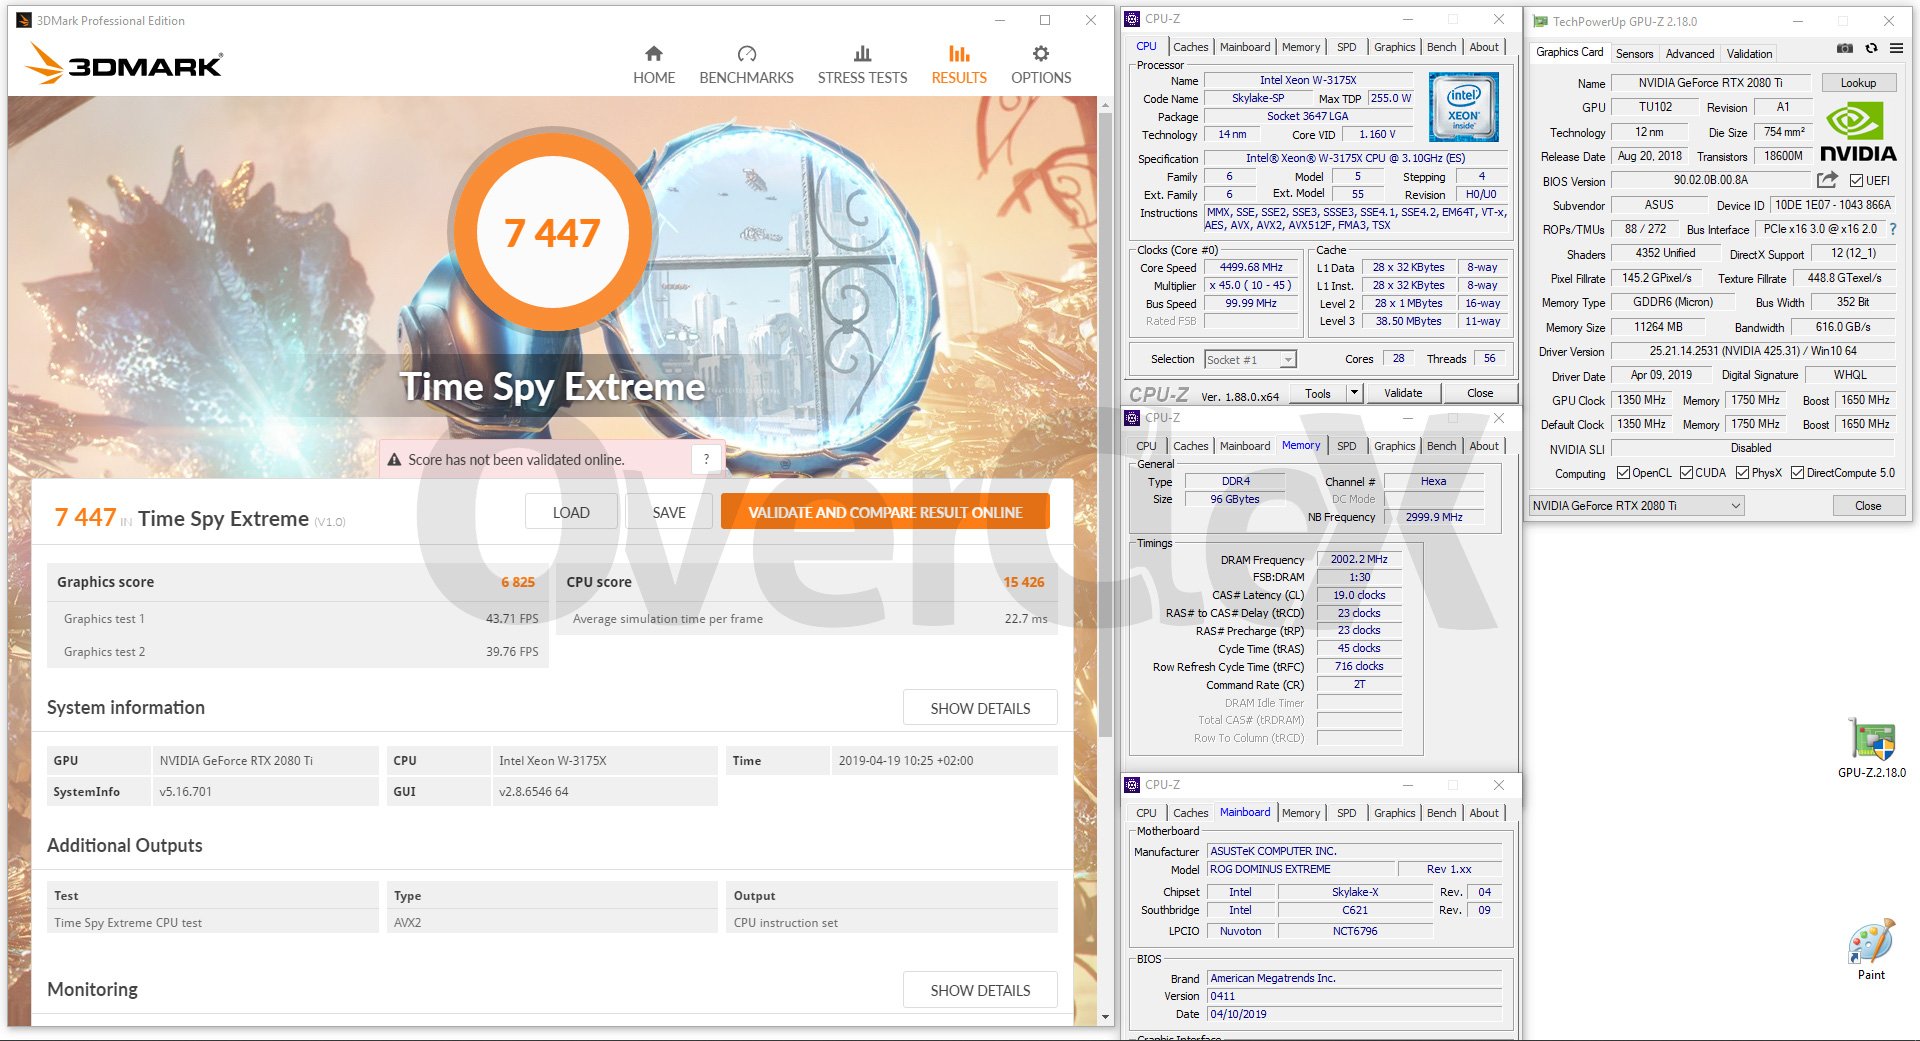Open the 3DMark Home section
The image size is (1920, 1041).
pyautogui.click(x=653, y=65)
